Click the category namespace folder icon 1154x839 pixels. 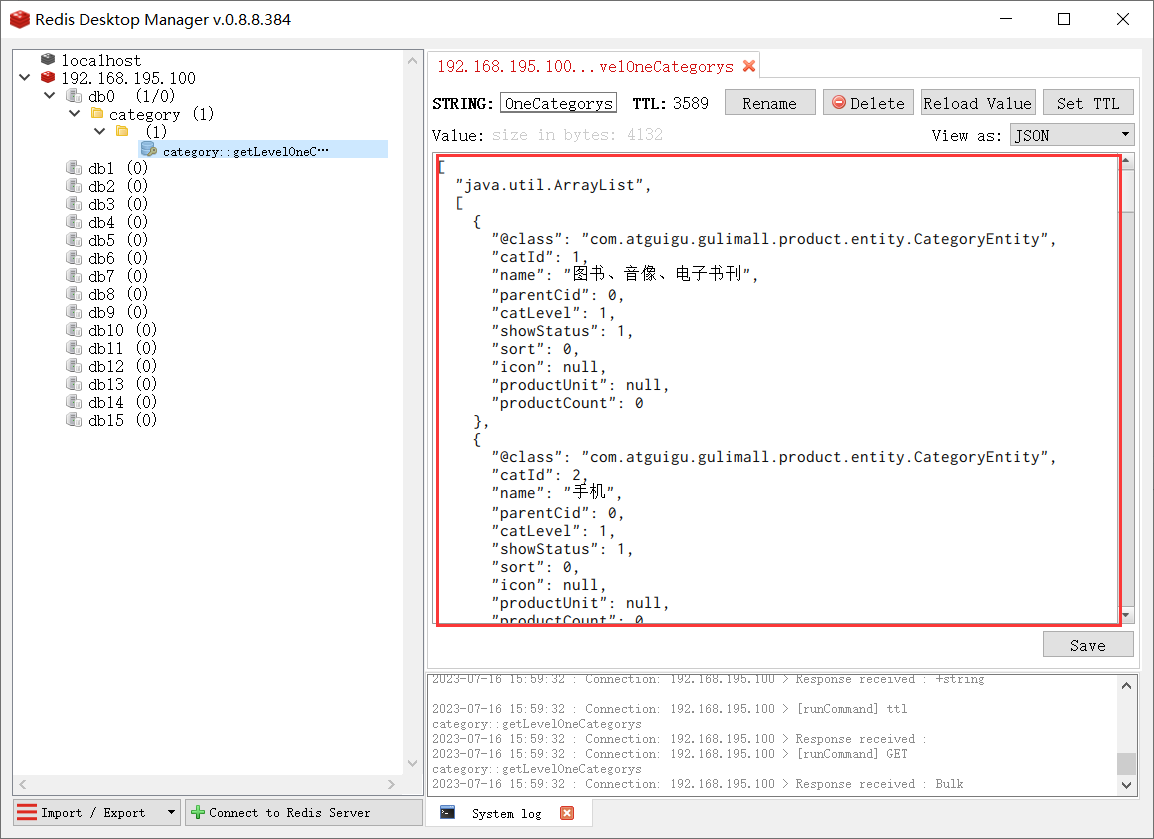pos(97,114)
